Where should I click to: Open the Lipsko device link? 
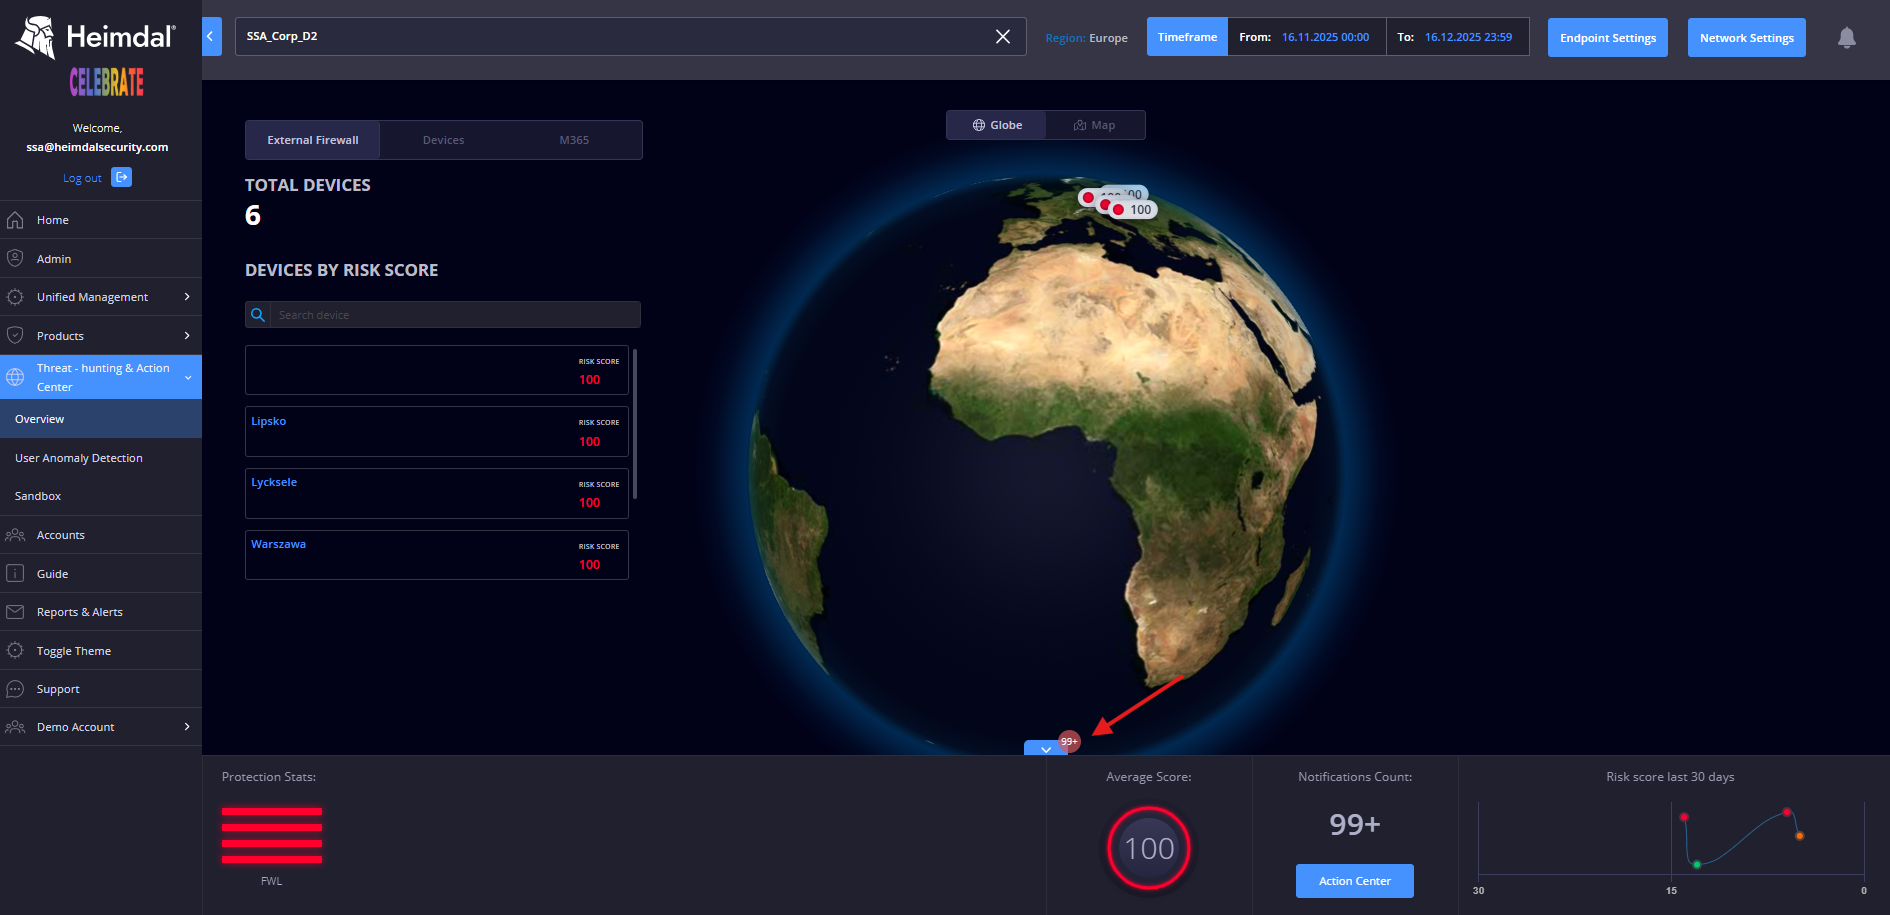tap(269, 421)
